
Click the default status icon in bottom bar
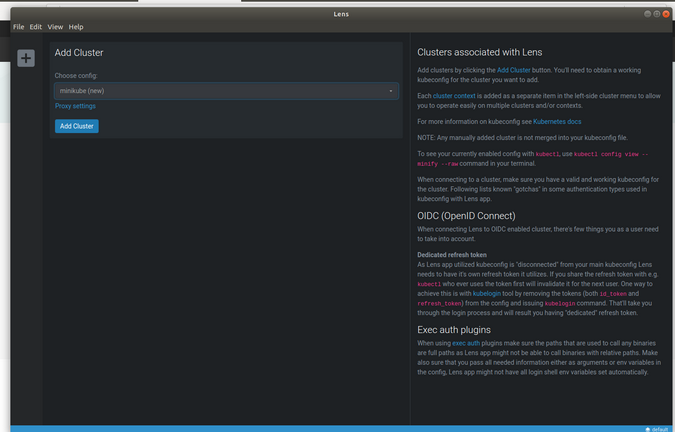tap(648, 428)
